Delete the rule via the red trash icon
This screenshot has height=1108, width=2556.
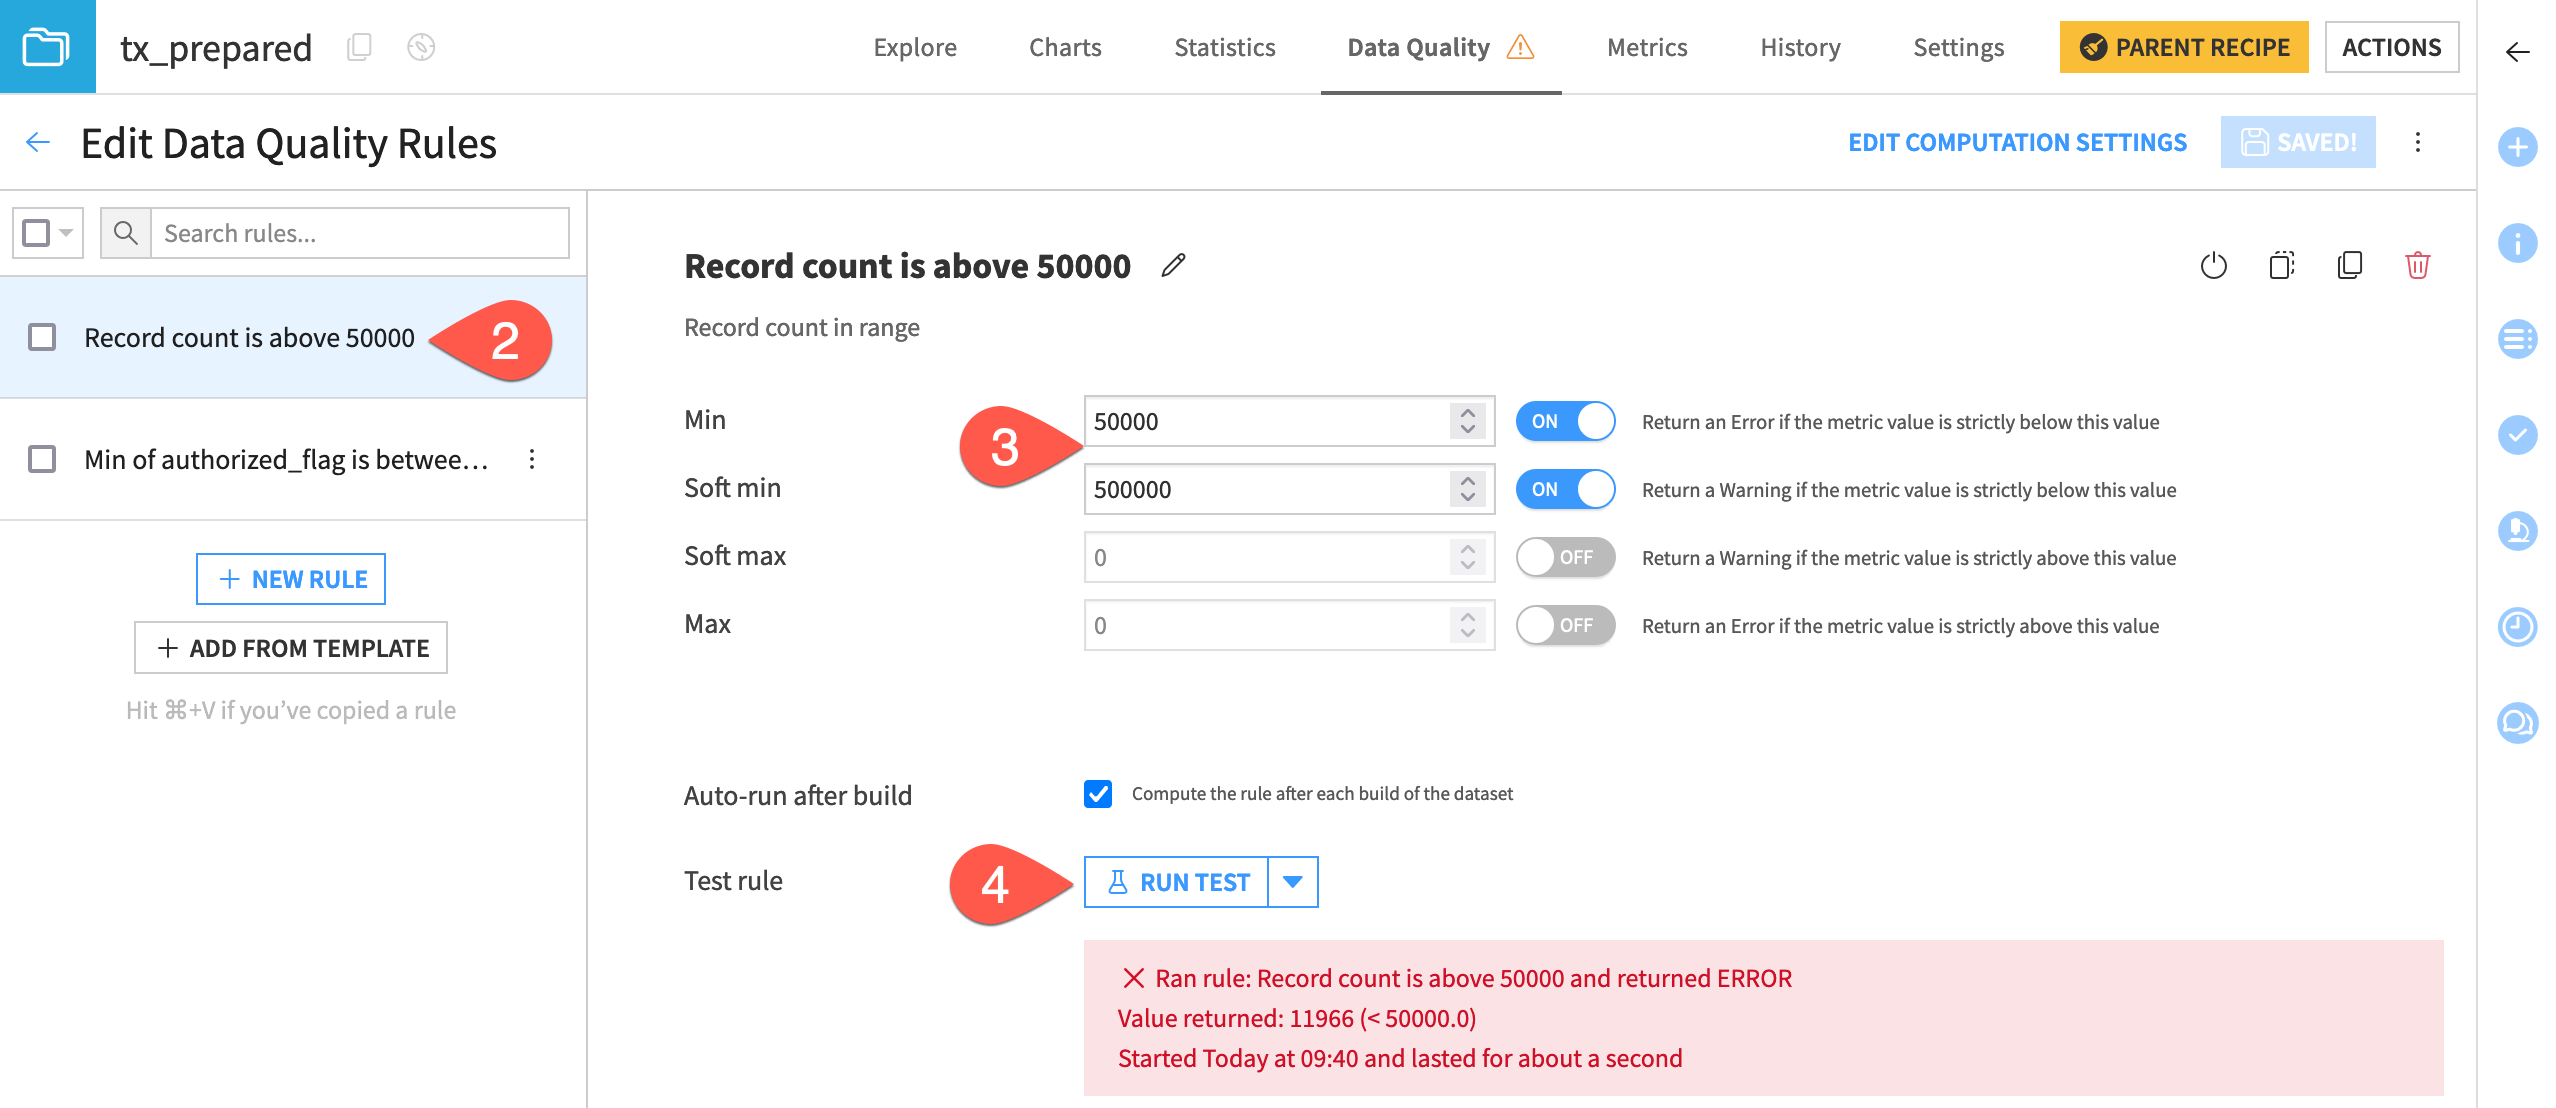point(2420,266)
